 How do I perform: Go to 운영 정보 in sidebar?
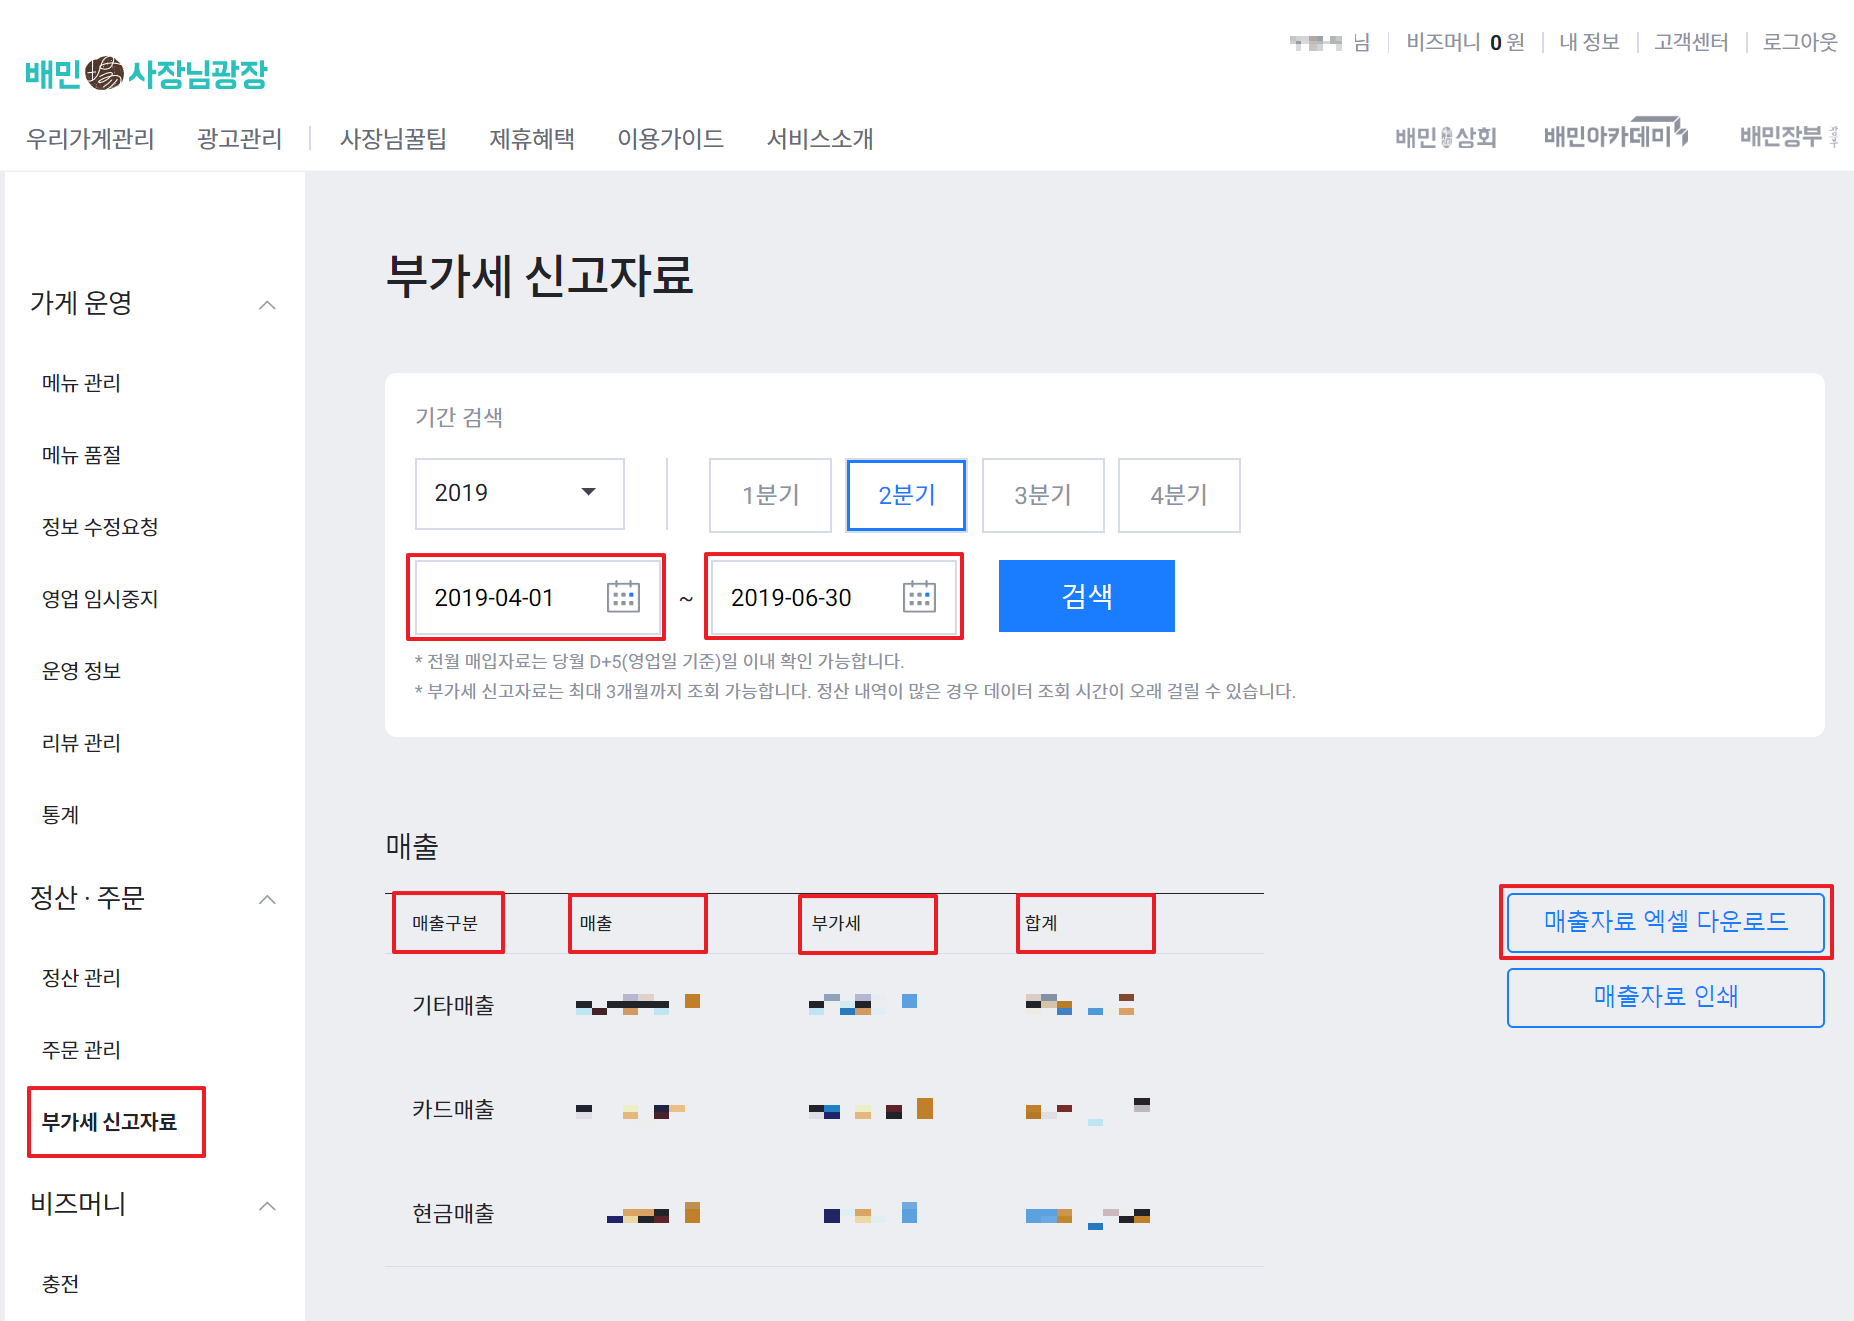point(81,671)
